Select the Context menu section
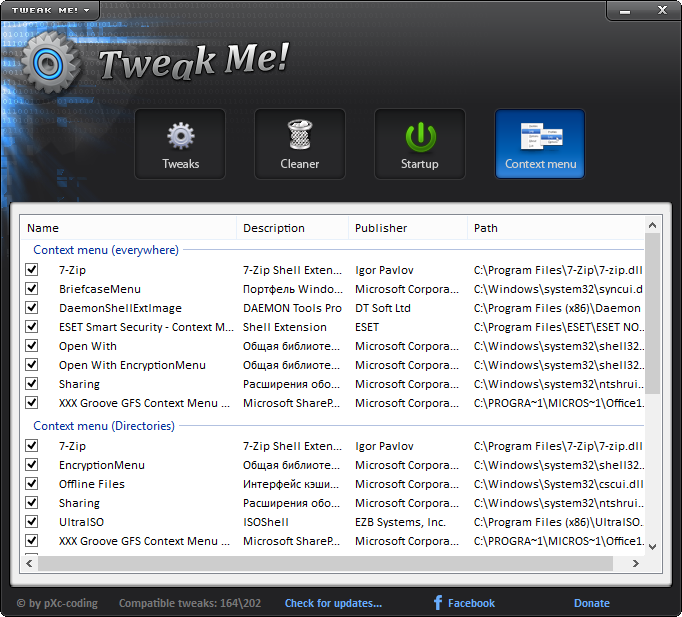682x617 pixels. (x=540, y=144)
